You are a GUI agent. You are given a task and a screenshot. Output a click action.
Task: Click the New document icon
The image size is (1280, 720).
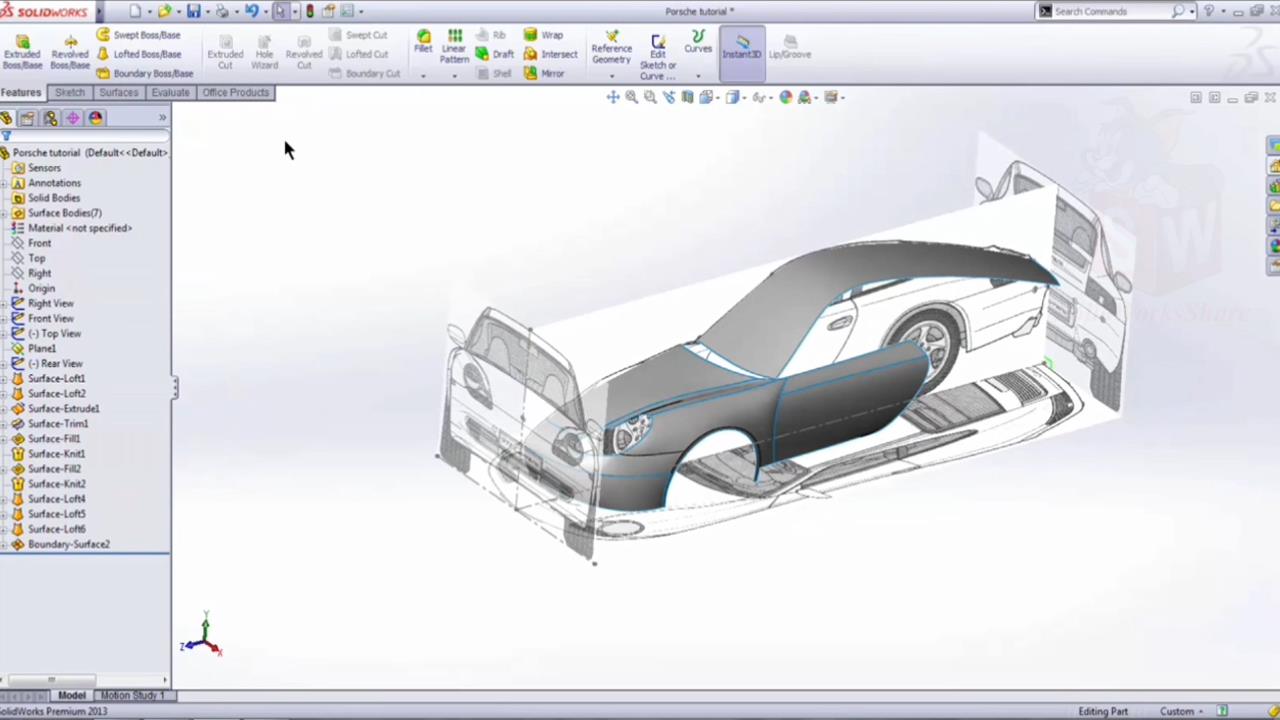135,11
